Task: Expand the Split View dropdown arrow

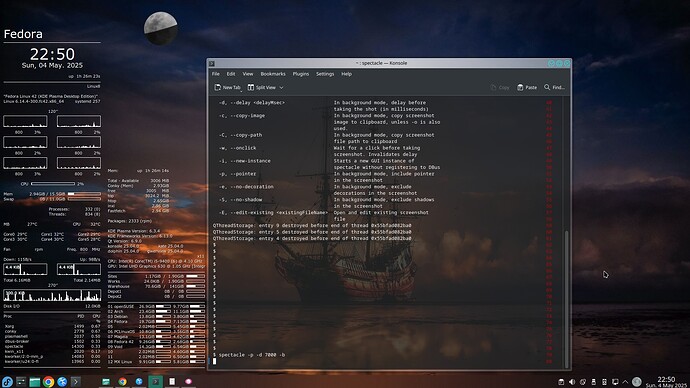Action: [282, 88]
